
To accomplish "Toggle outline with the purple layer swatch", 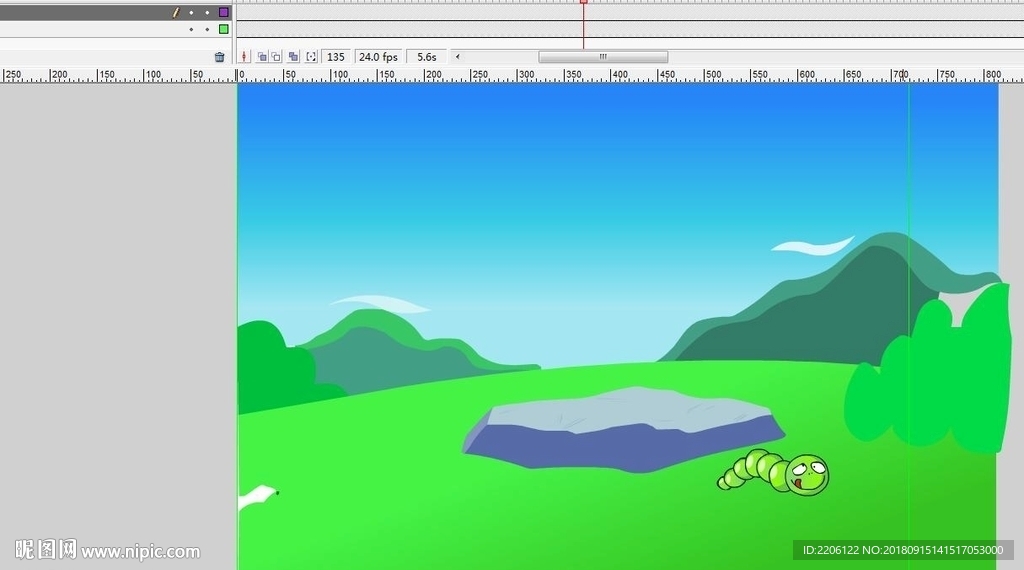I will click(224, 12).
